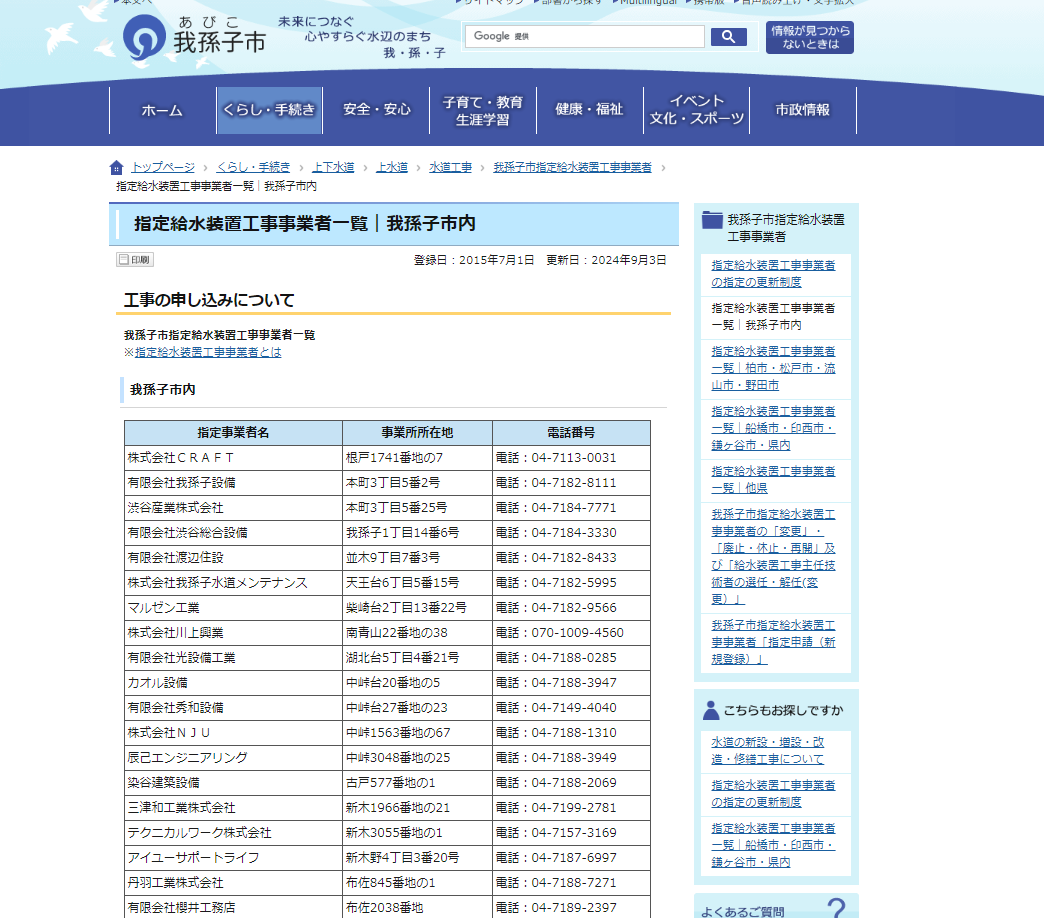Click the Abiko City logo
The height and width of the screenshot is (918, 1044).
coord(194,37)
